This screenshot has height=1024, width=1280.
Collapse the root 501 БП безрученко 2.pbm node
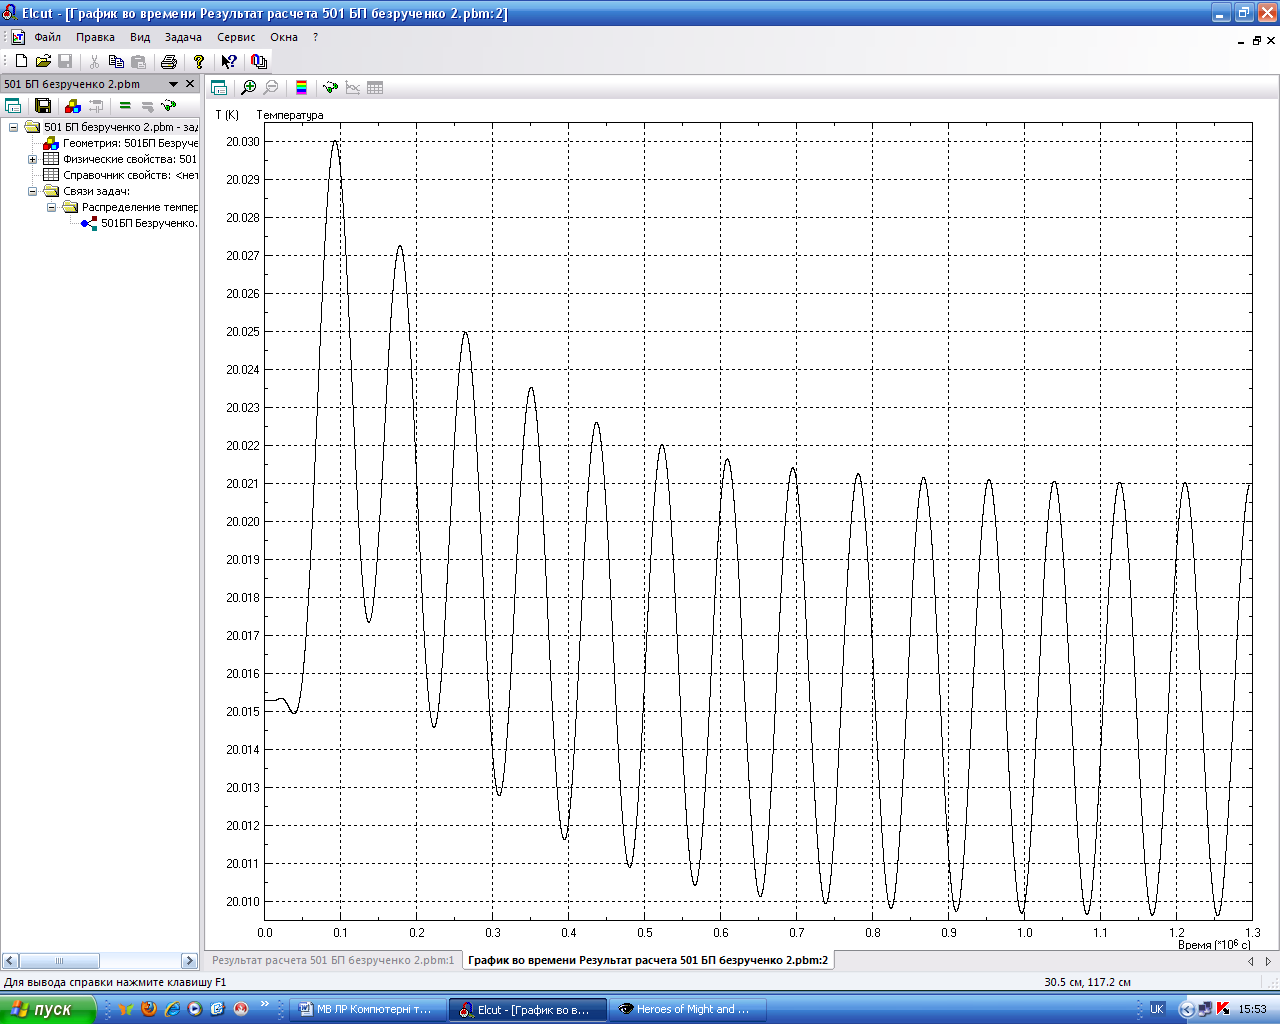(13, 127)
